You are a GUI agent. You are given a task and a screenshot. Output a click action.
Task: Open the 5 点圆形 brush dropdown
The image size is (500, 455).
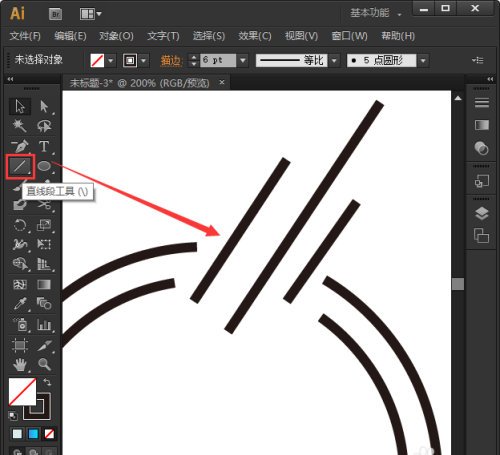[423, 61]
